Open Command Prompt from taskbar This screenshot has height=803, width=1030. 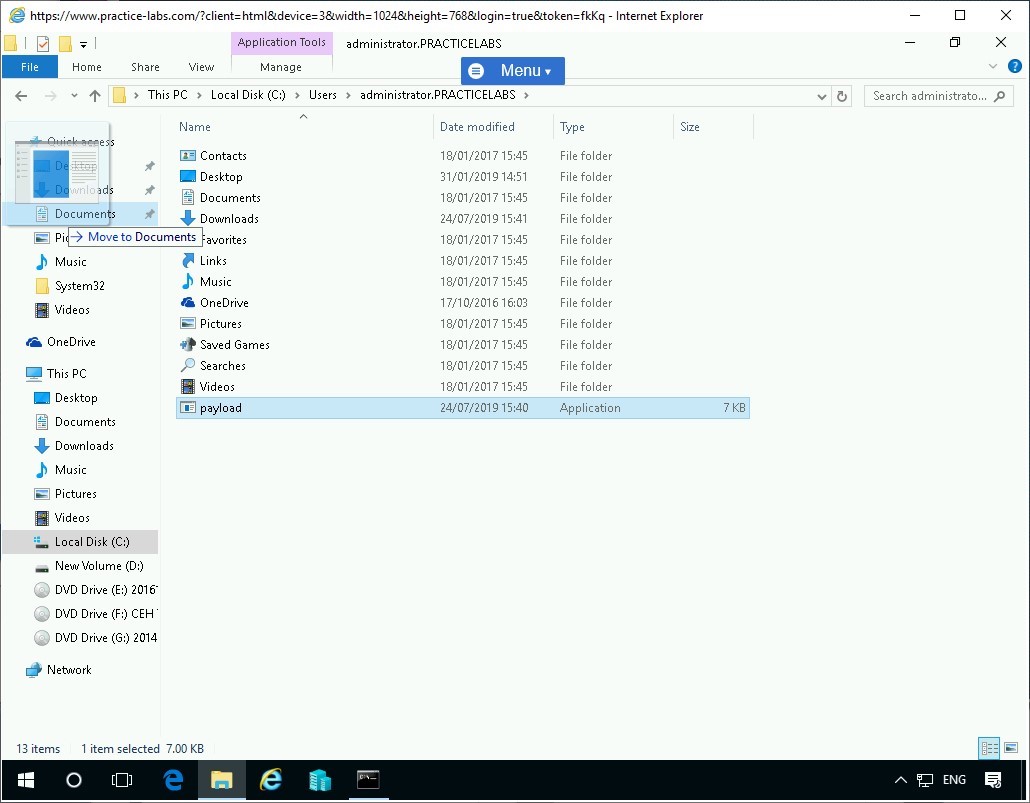368,780
